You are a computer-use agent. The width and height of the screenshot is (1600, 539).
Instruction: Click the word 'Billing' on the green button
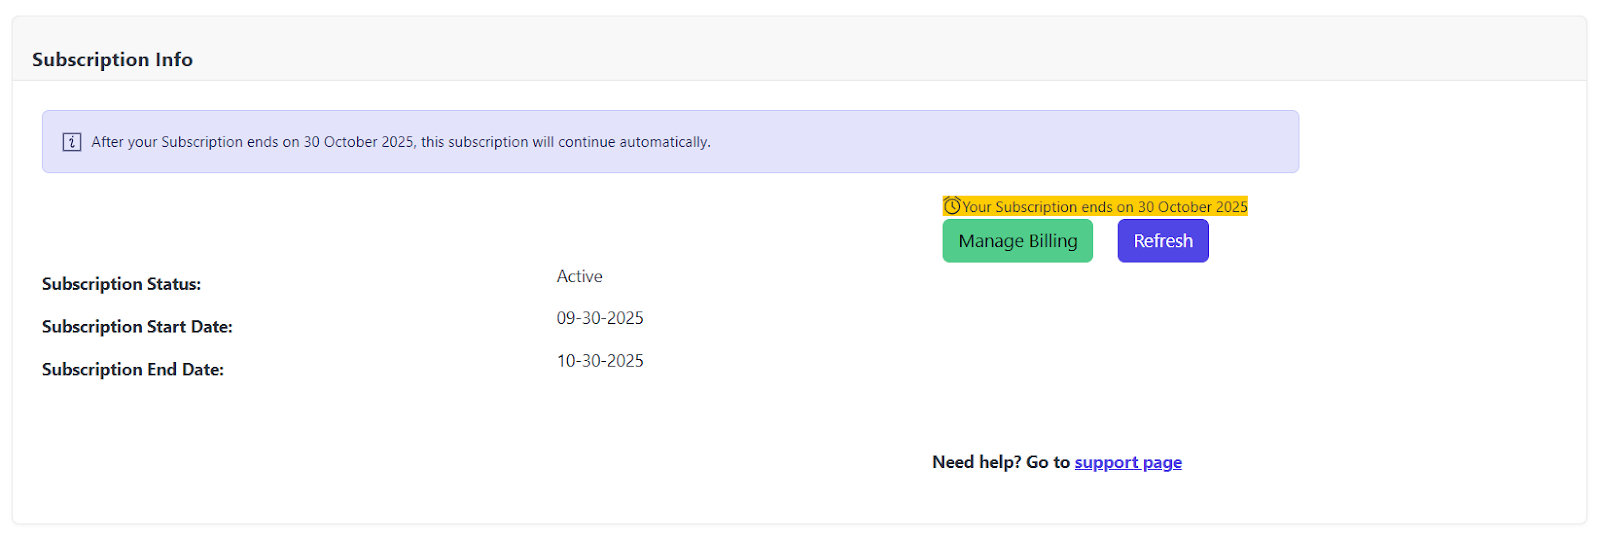1053,241
